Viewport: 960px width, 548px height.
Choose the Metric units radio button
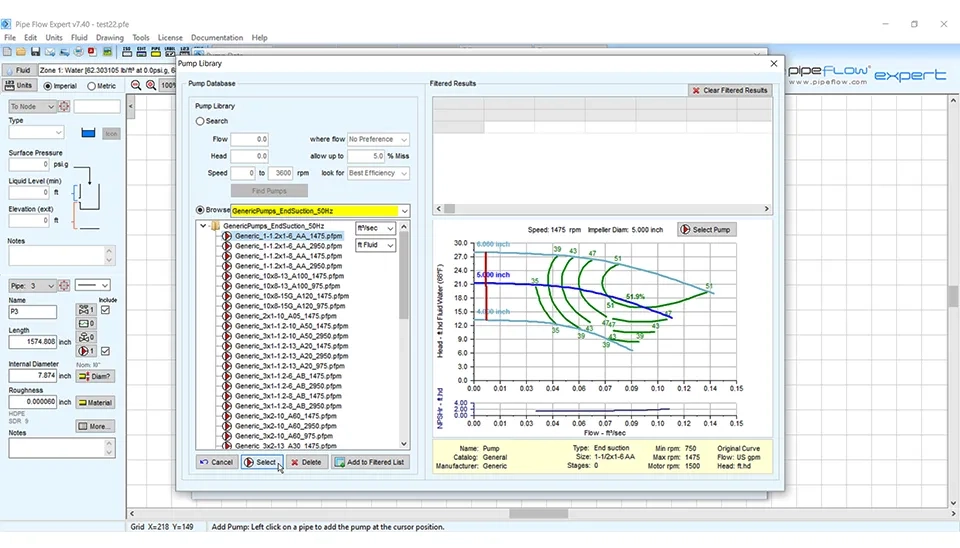point(92,86)
